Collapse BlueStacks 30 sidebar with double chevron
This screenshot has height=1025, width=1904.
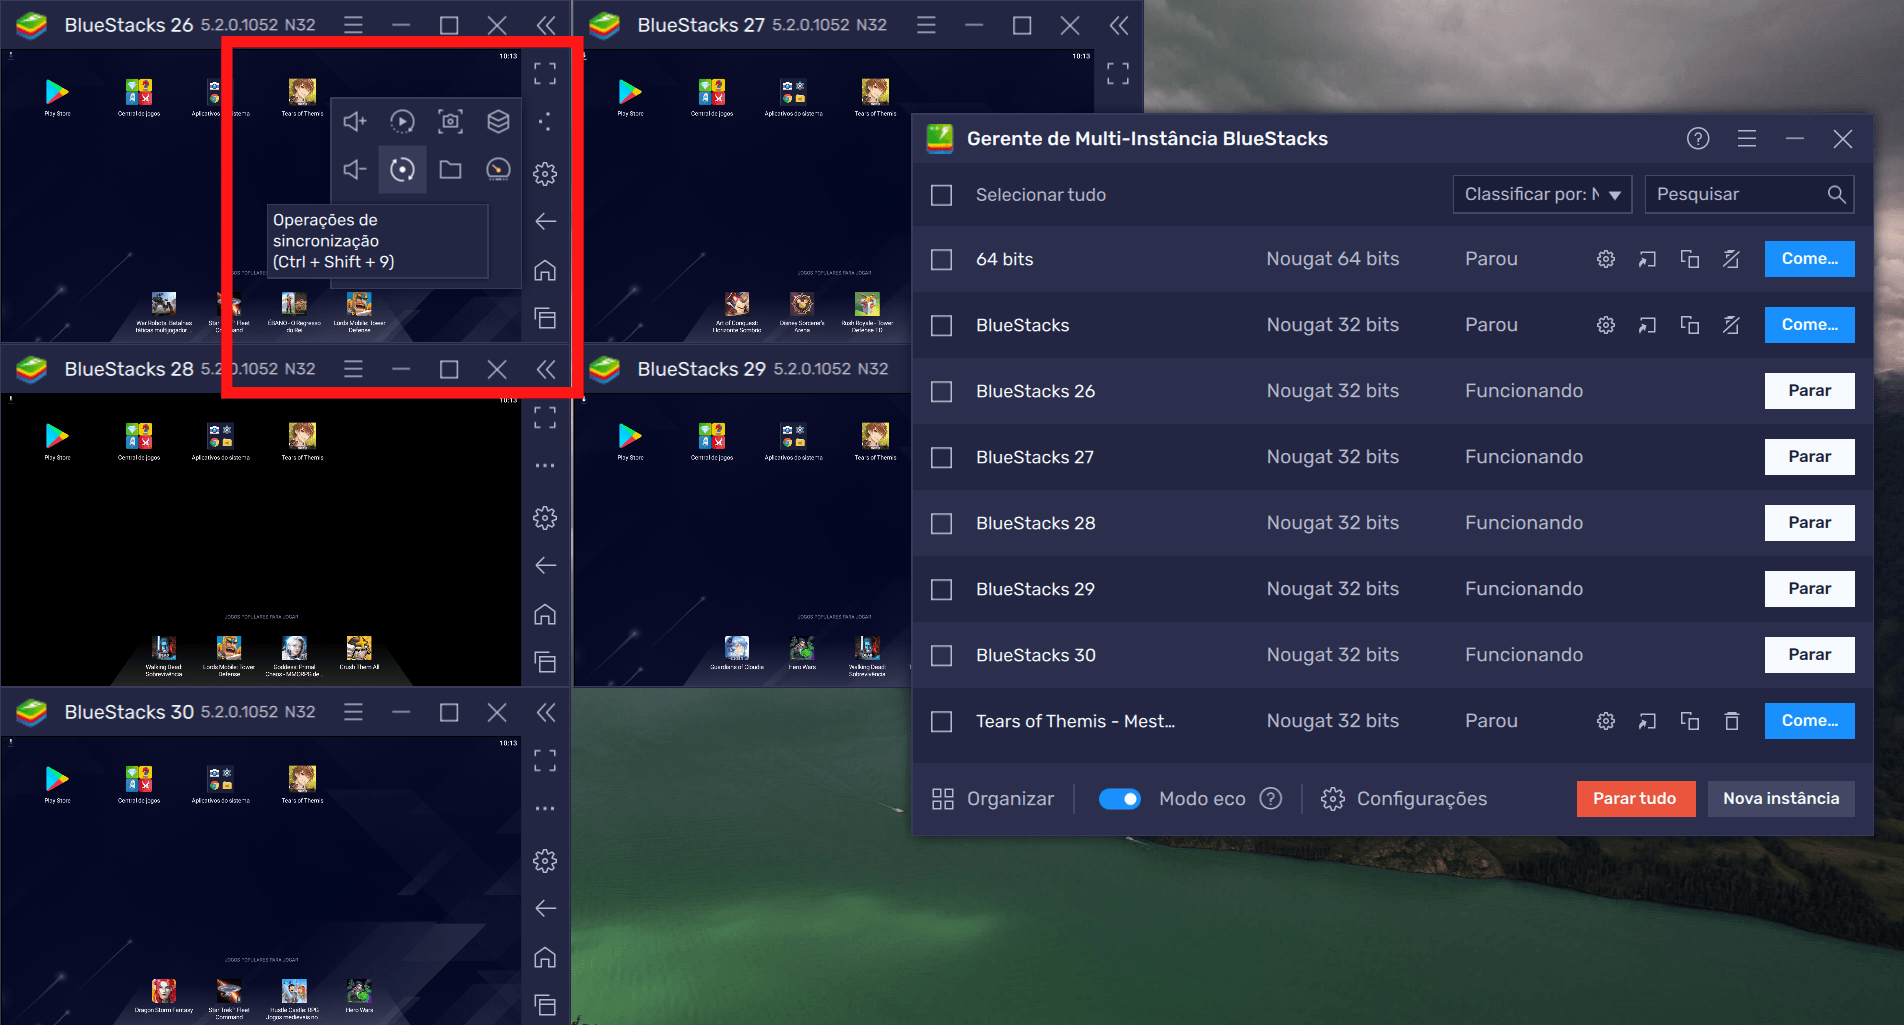[x=546, y=712]
